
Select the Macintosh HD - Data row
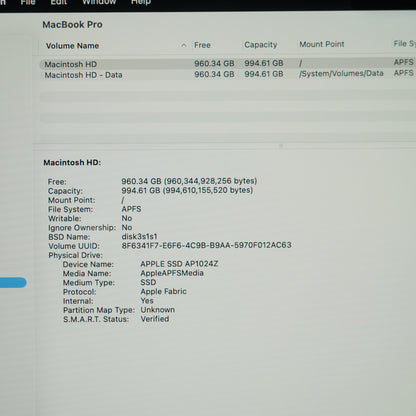pyautogui.click(x=228, y=74)
